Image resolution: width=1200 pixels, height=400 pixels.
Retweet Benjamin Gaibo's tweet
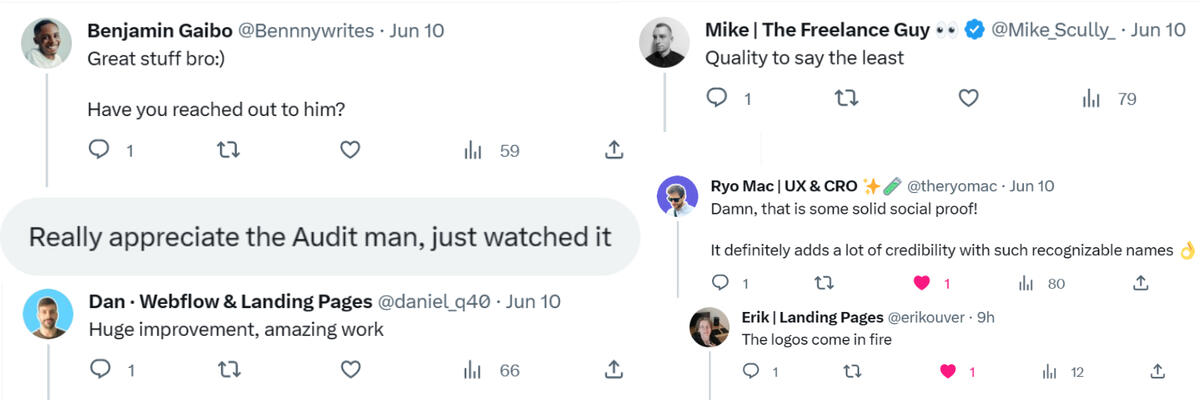tap(228, 150)
